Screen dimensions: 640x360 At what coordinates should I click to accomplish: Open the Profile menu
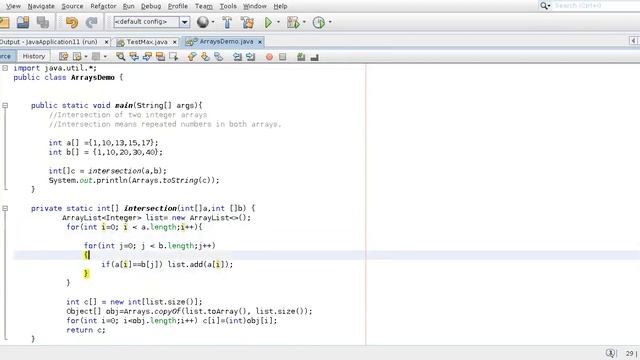178,6
